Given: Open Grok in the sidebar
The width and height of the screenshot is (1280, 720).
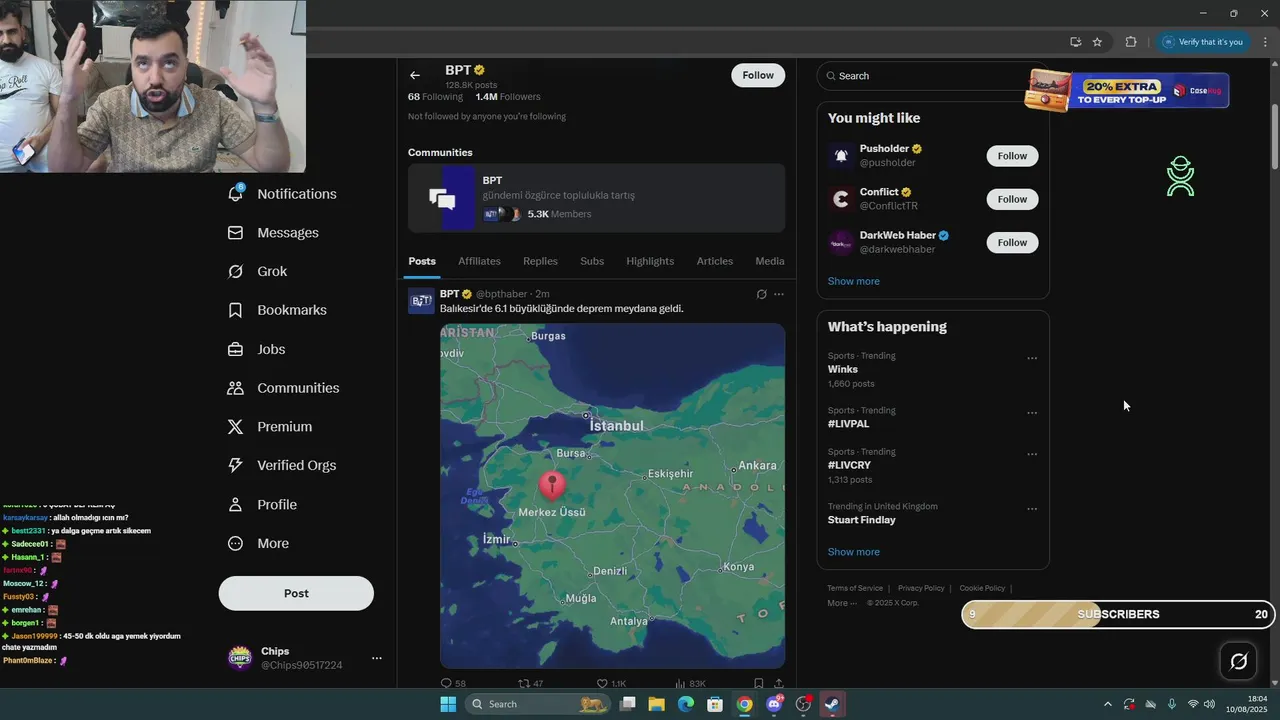Looking at the screenshot, I should (257, 272).
